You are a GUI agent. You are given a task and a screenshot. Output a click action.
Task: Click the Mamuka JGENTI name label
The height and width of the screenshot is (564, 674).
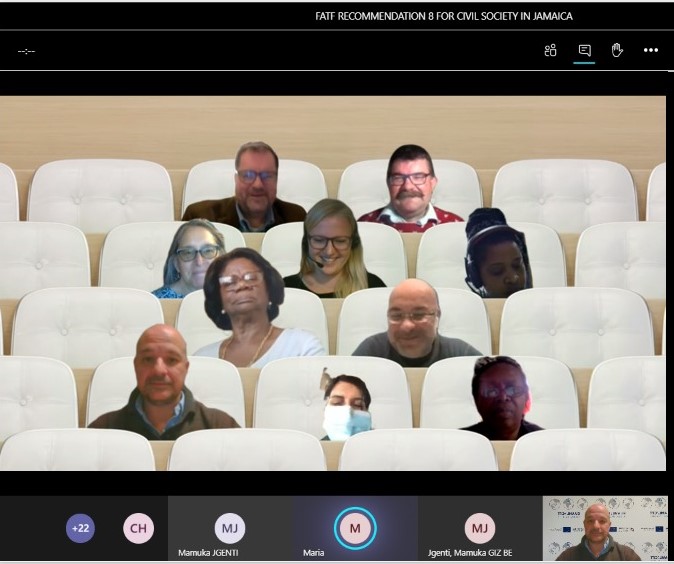pos(207,552)
